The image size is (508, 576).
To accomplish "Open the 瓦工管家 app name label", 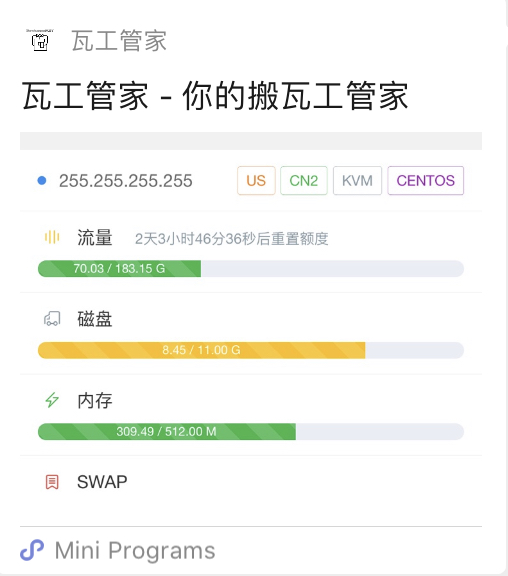I will pyautogui.click(x=119, y=40).
